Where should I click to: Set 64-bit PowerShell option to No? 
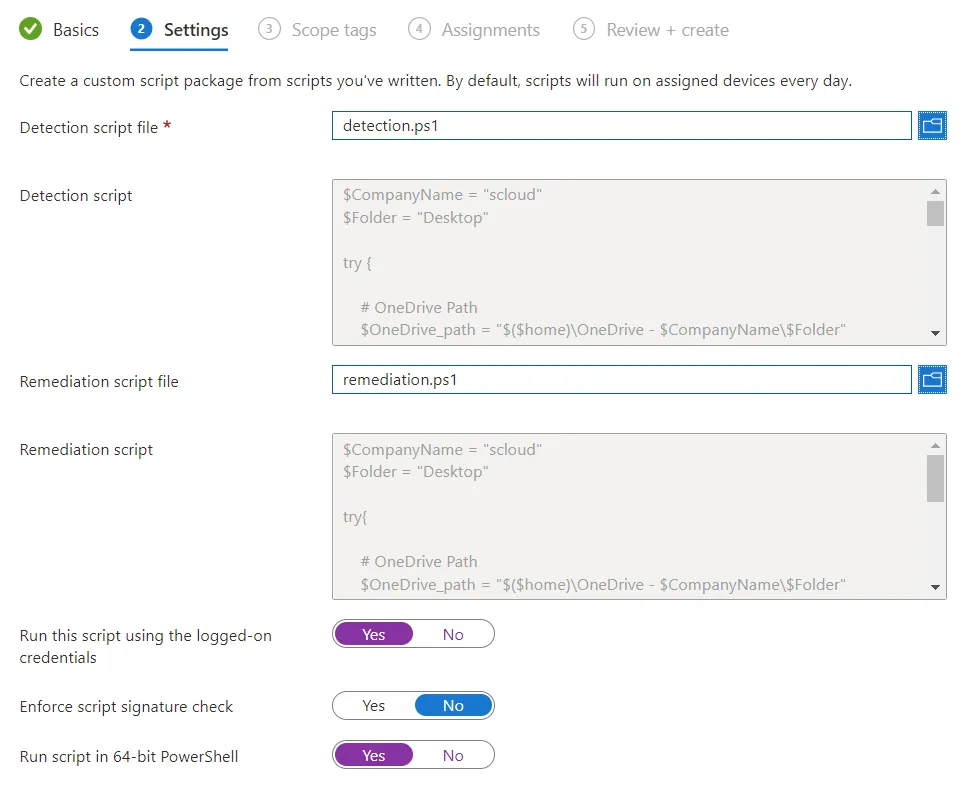pos(453,755)
